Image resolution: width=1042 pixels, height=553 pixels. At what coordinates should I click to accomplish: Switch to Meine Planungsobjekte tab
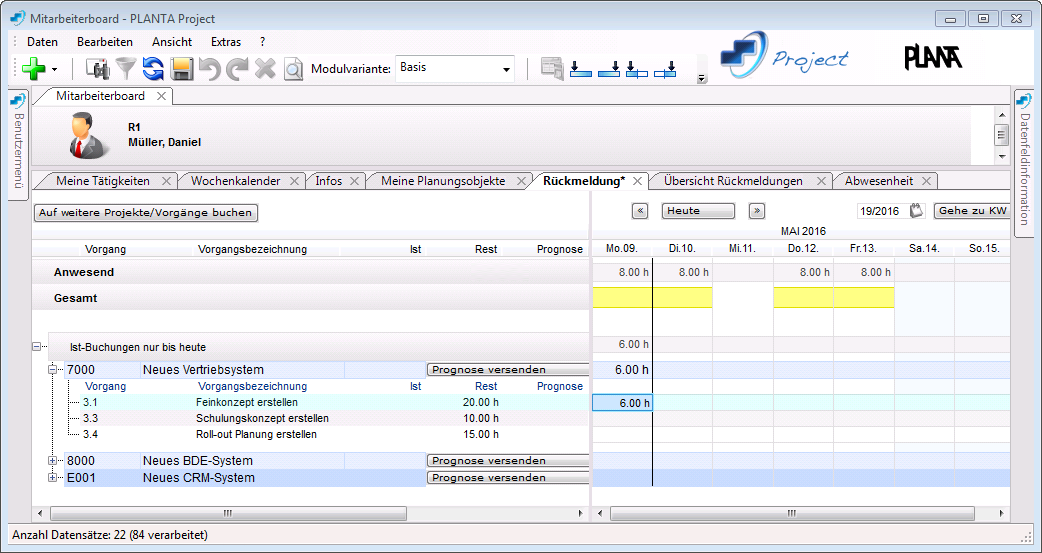(443, 181)
